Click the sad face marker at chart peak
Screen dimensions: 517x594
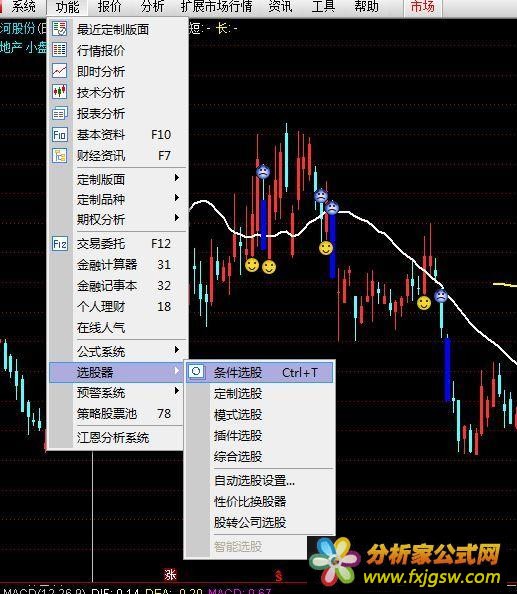263,172
